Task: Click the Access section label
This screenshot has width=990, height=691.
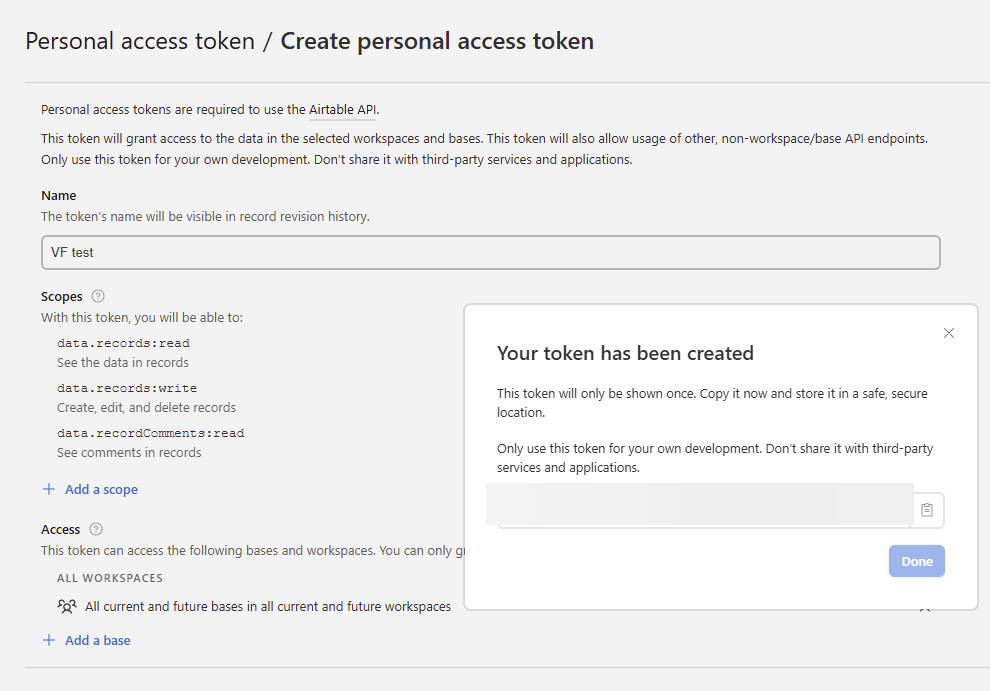Action: (61, 530)
